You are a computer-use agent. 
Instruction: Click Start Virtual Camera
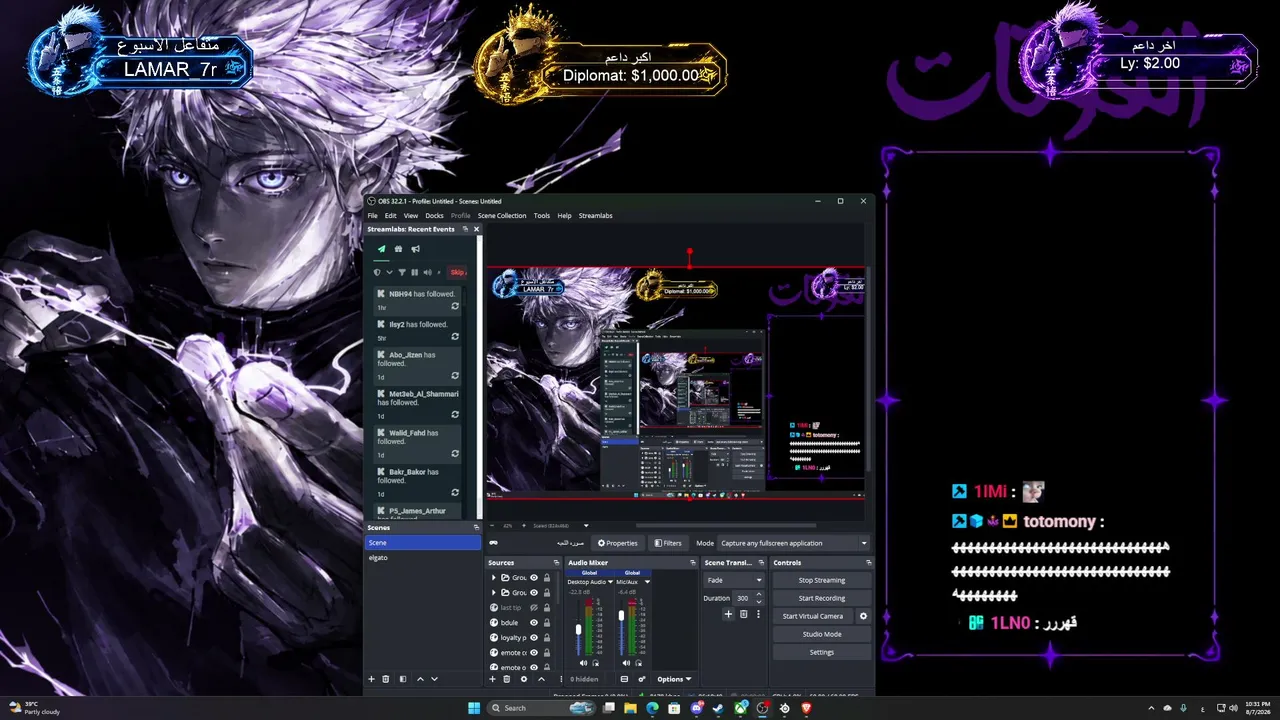click(813, 616)
